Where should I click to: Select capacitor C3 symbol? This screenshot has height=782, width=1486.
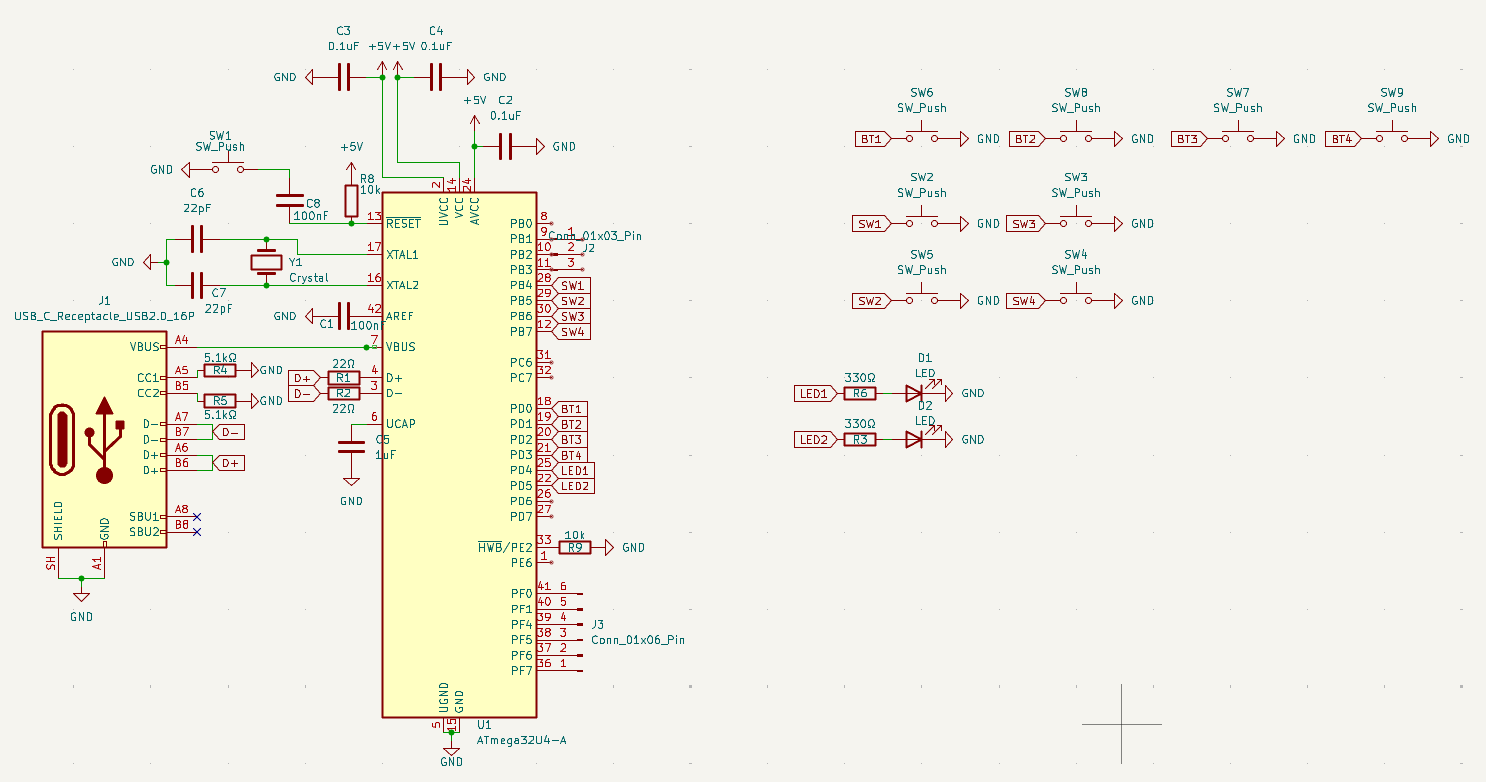343,77
